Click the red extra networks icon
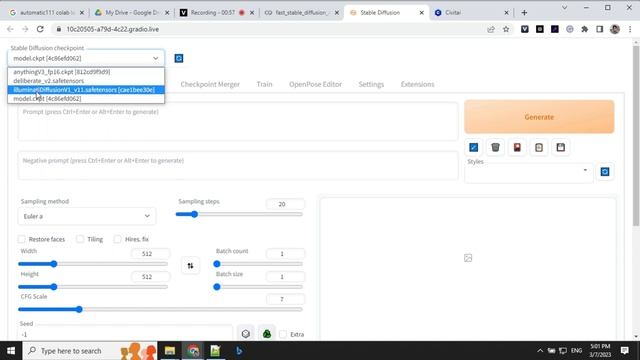The width and height of the screenshot is (640, 360). tap(517, 147)
